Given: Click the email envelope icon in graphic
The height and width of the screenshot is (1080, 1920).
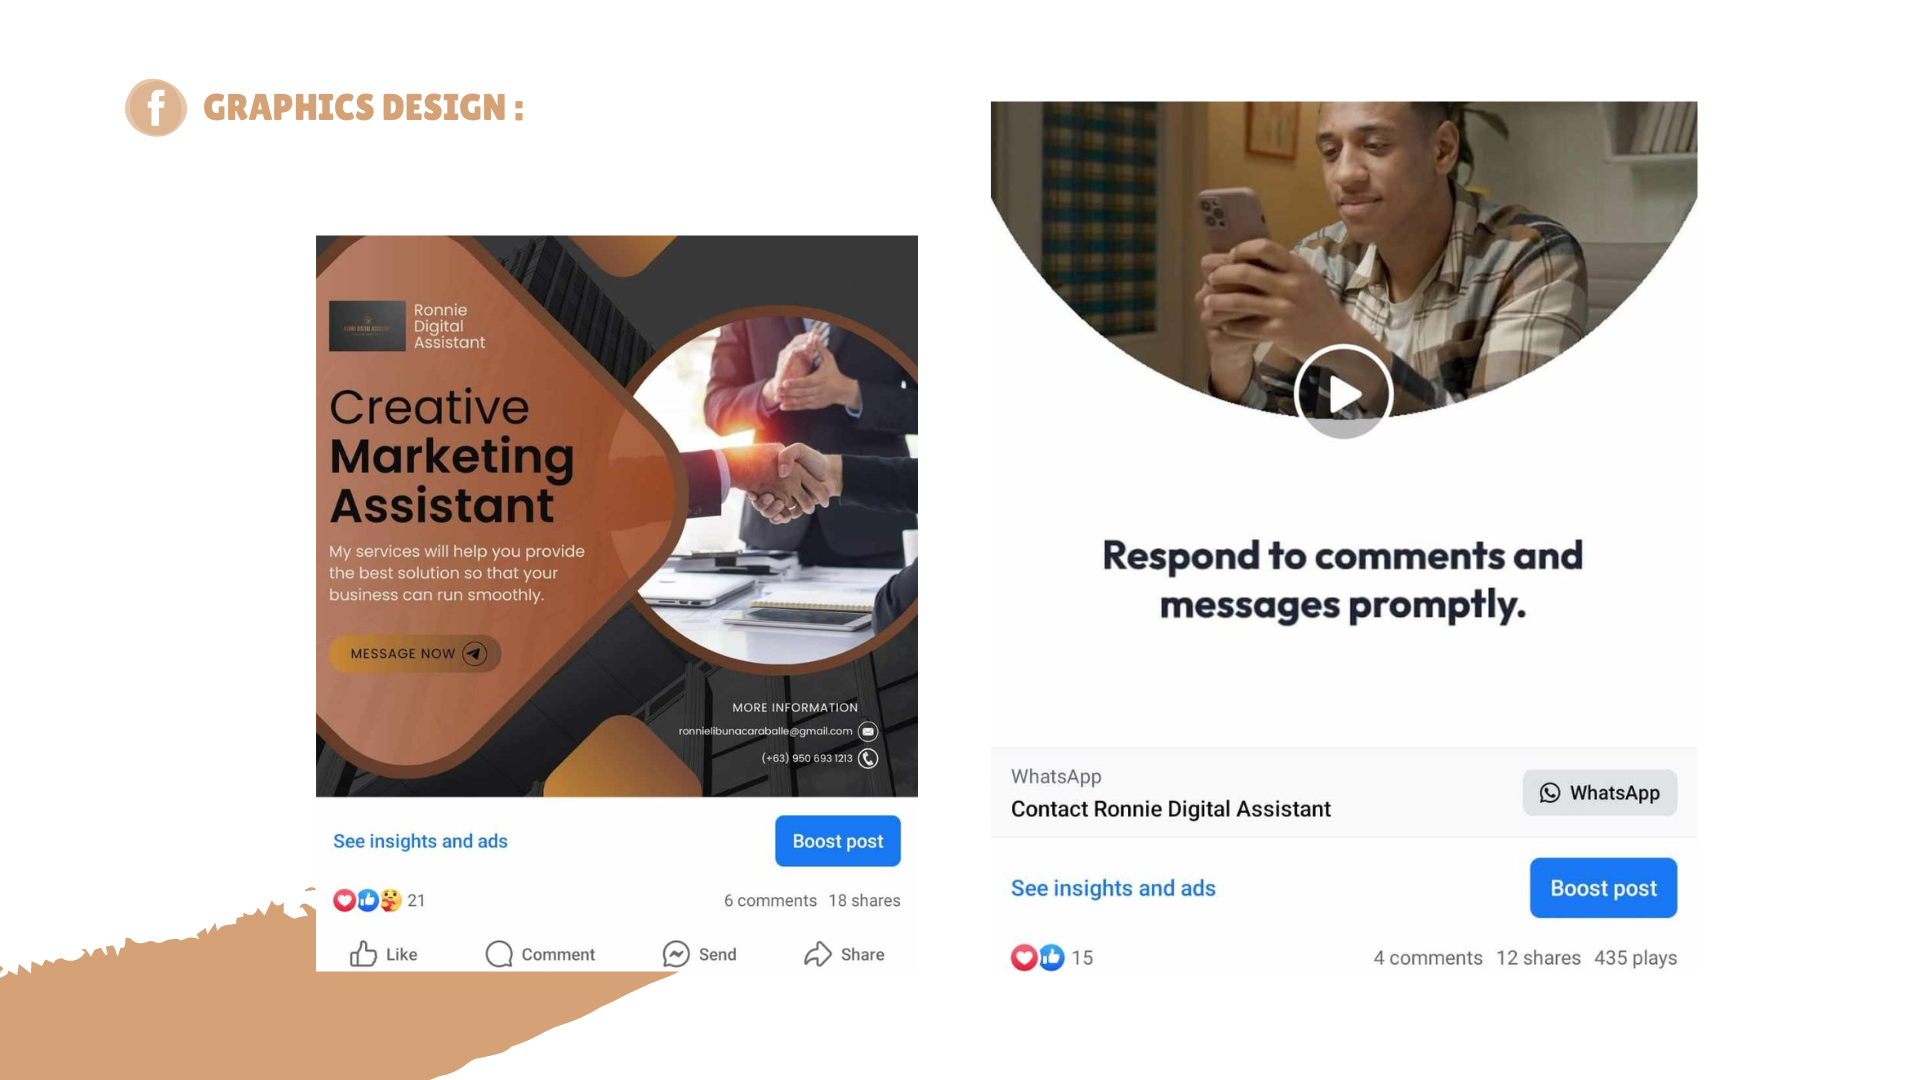Looking at the screenshot, I should [868, 732].
